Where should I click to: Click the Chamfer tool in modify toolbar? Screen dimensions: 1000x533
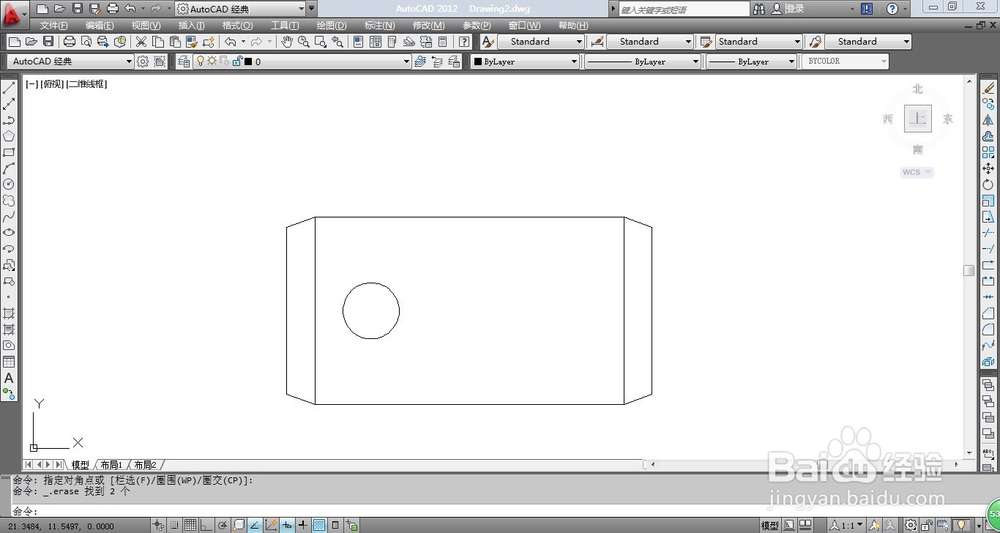988,313
